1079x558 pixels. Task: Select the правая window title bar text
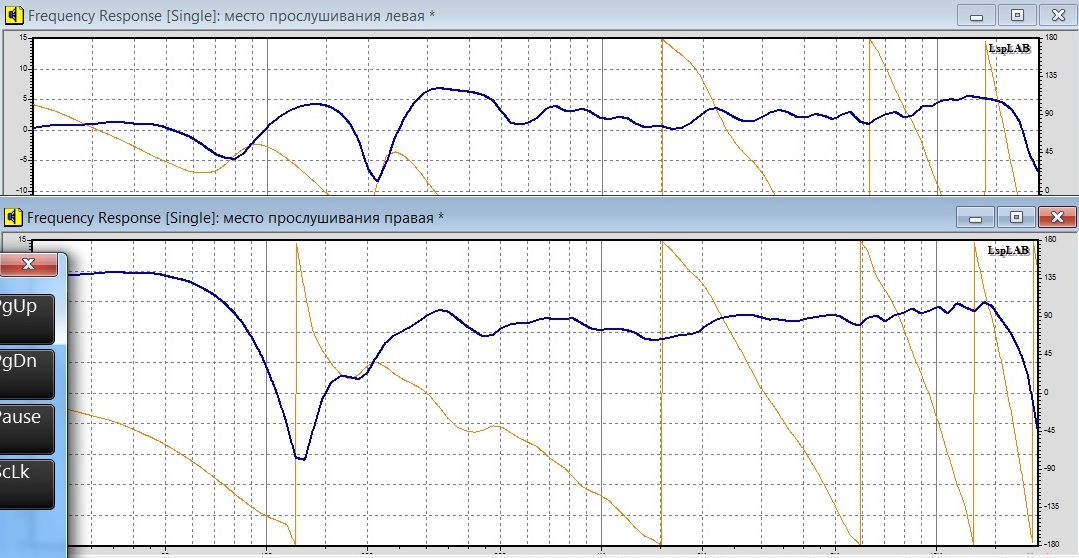click(235, 218)
